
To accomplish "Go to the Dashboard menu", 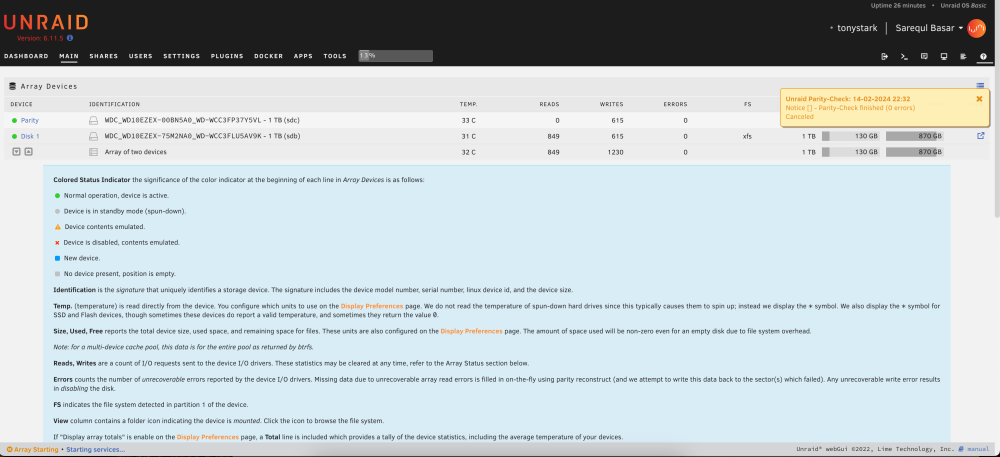I will (26, 56).
